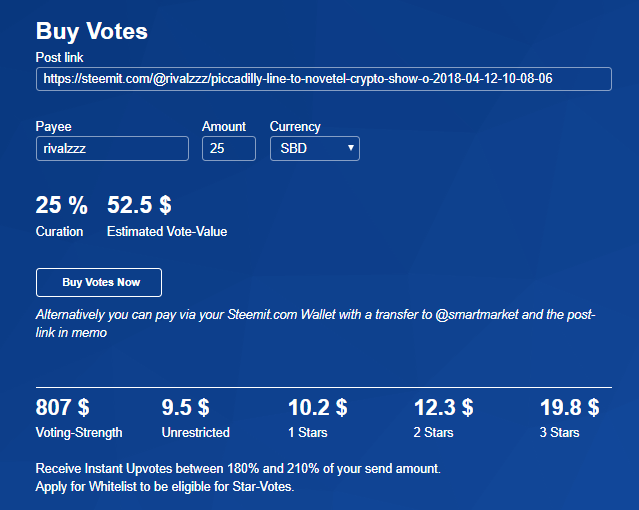The image size is (639, 510).
Task: Click the Amount label
Action: pos(224,126)
